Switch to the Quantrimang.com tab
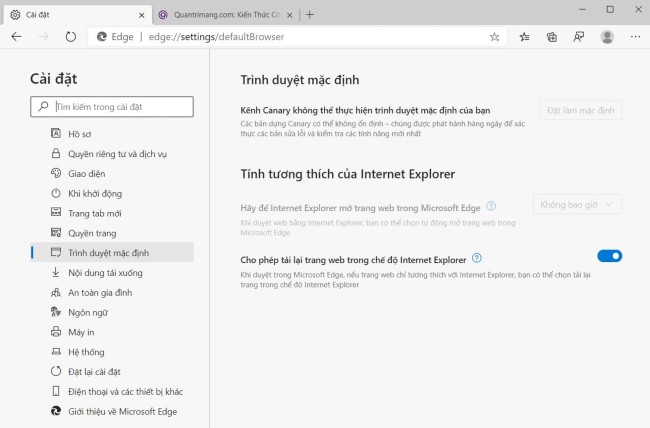The image size is (650, 428). pyautogui.click(x=226, y=15)
